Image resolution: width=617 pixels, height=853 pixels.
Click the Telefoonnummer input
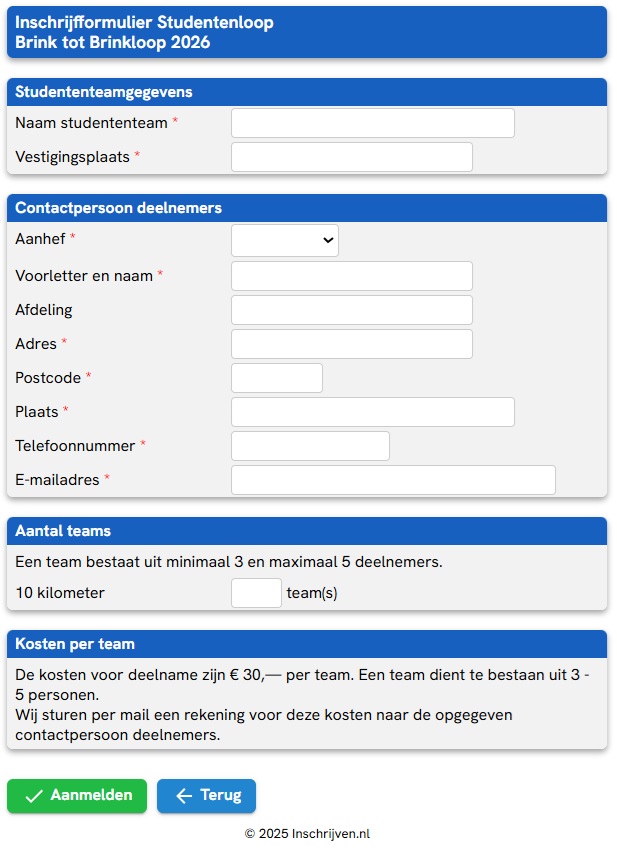(310, 446)
